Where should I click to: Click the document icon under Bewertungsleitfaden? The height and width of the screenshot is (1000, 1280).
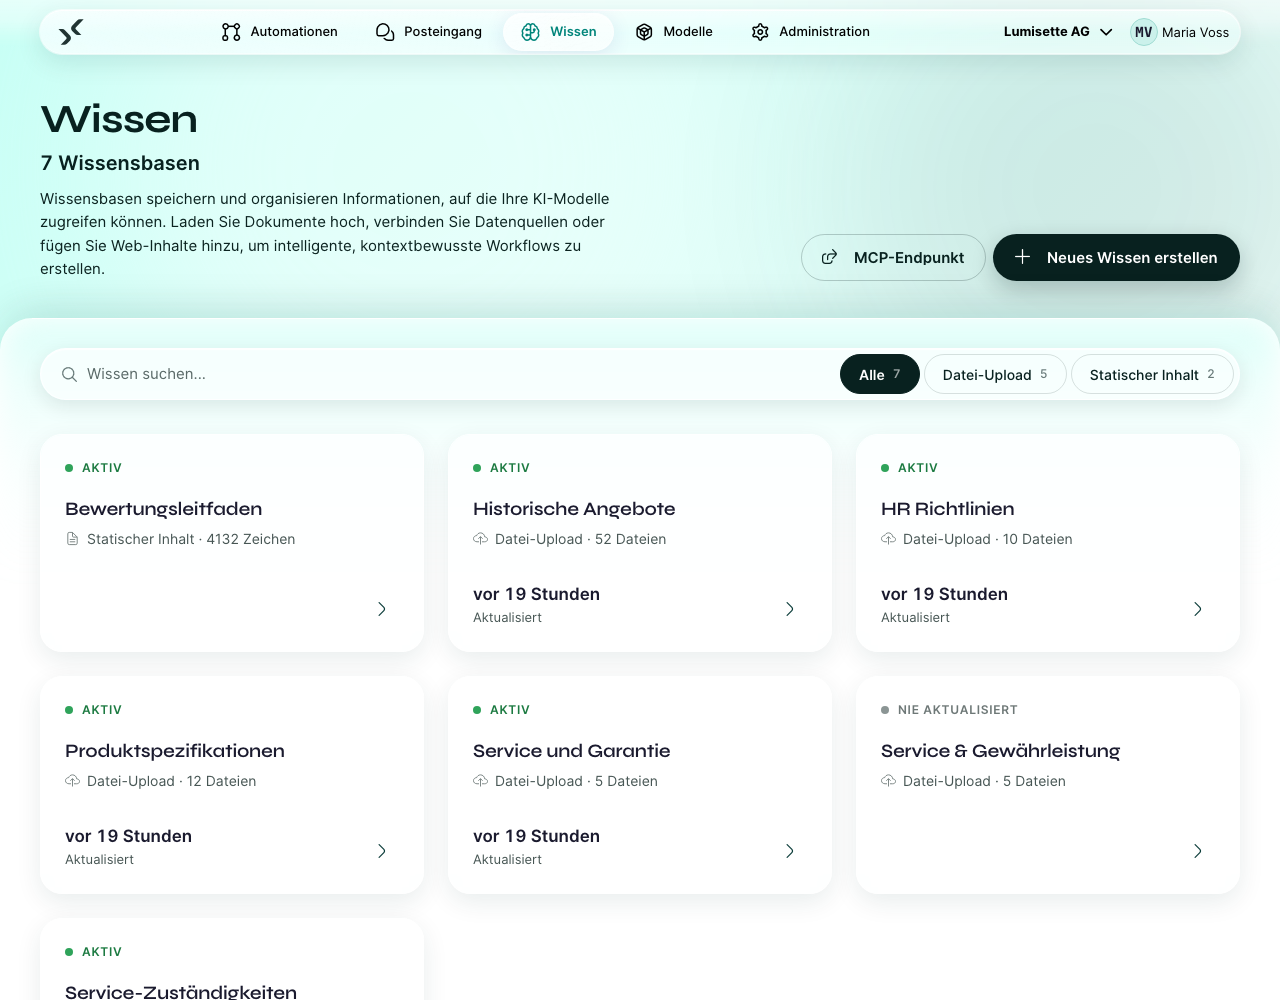pos(72,539)
